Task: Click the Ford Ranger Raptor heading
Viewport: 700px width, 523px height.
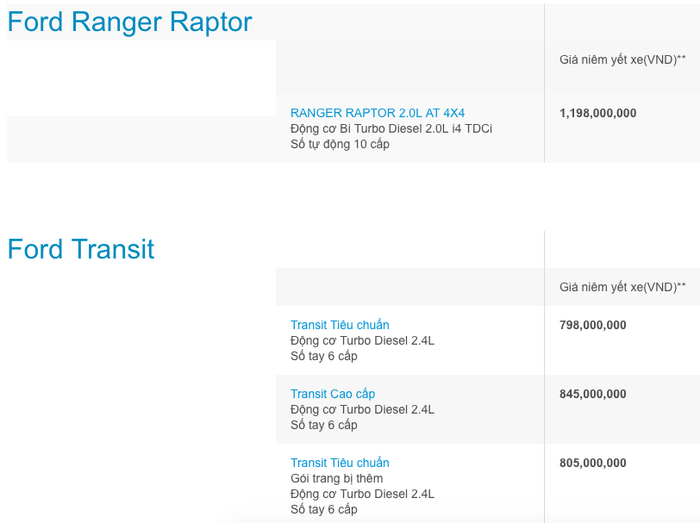Action: click(x=130, y=22)
